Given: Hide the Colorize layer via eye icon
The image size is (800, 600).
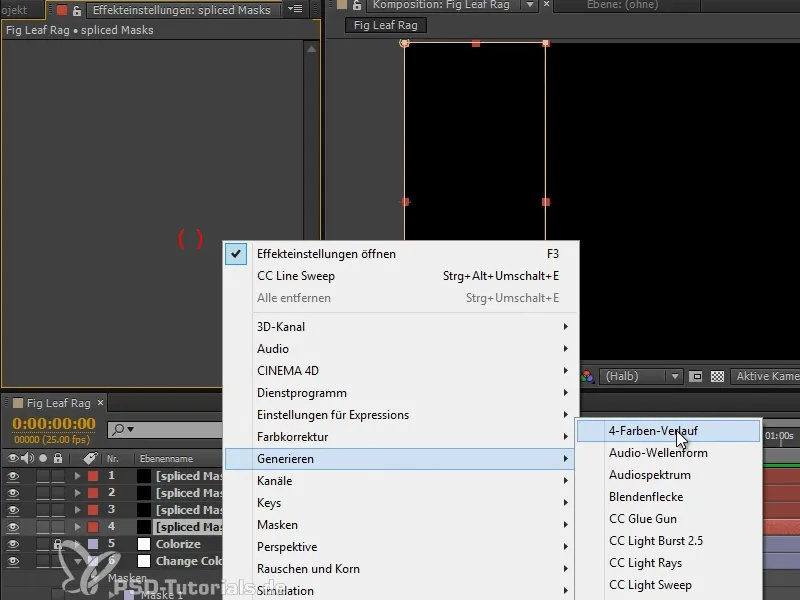Looking at the screenshot, I should (x=13, y=544).
